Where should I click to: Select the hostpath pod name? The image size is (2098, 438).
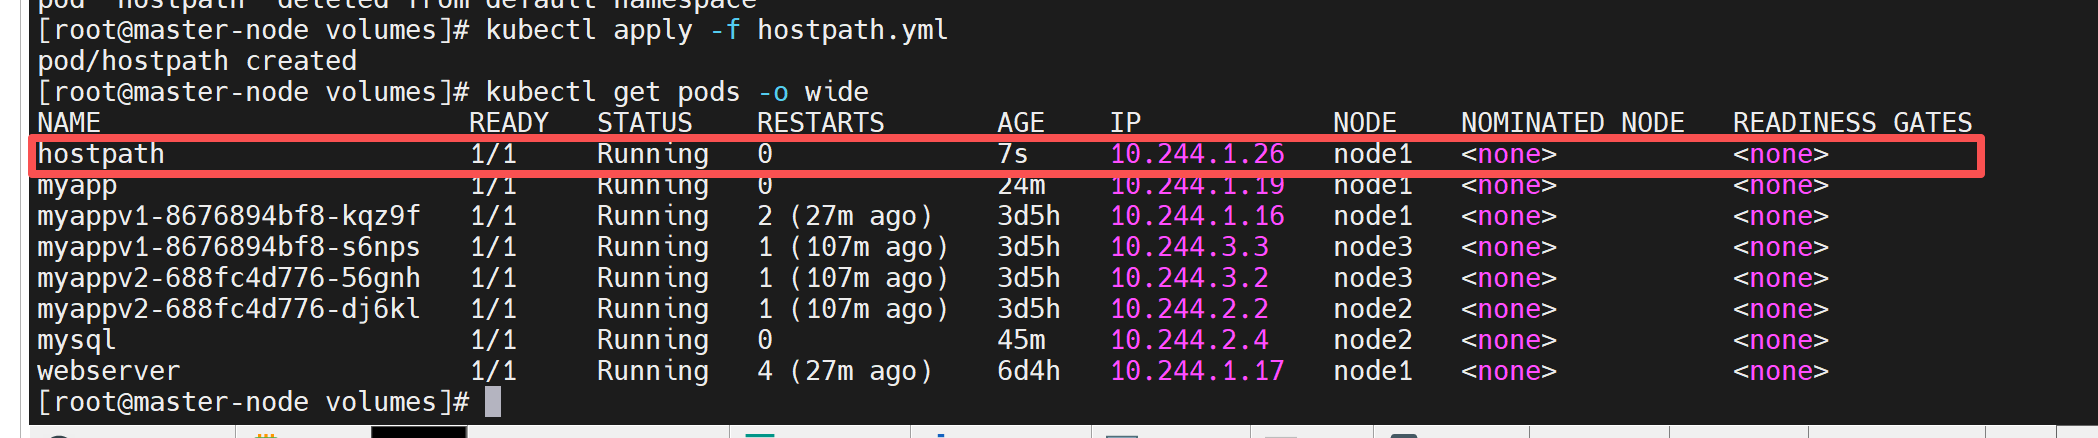coord(101,154)
